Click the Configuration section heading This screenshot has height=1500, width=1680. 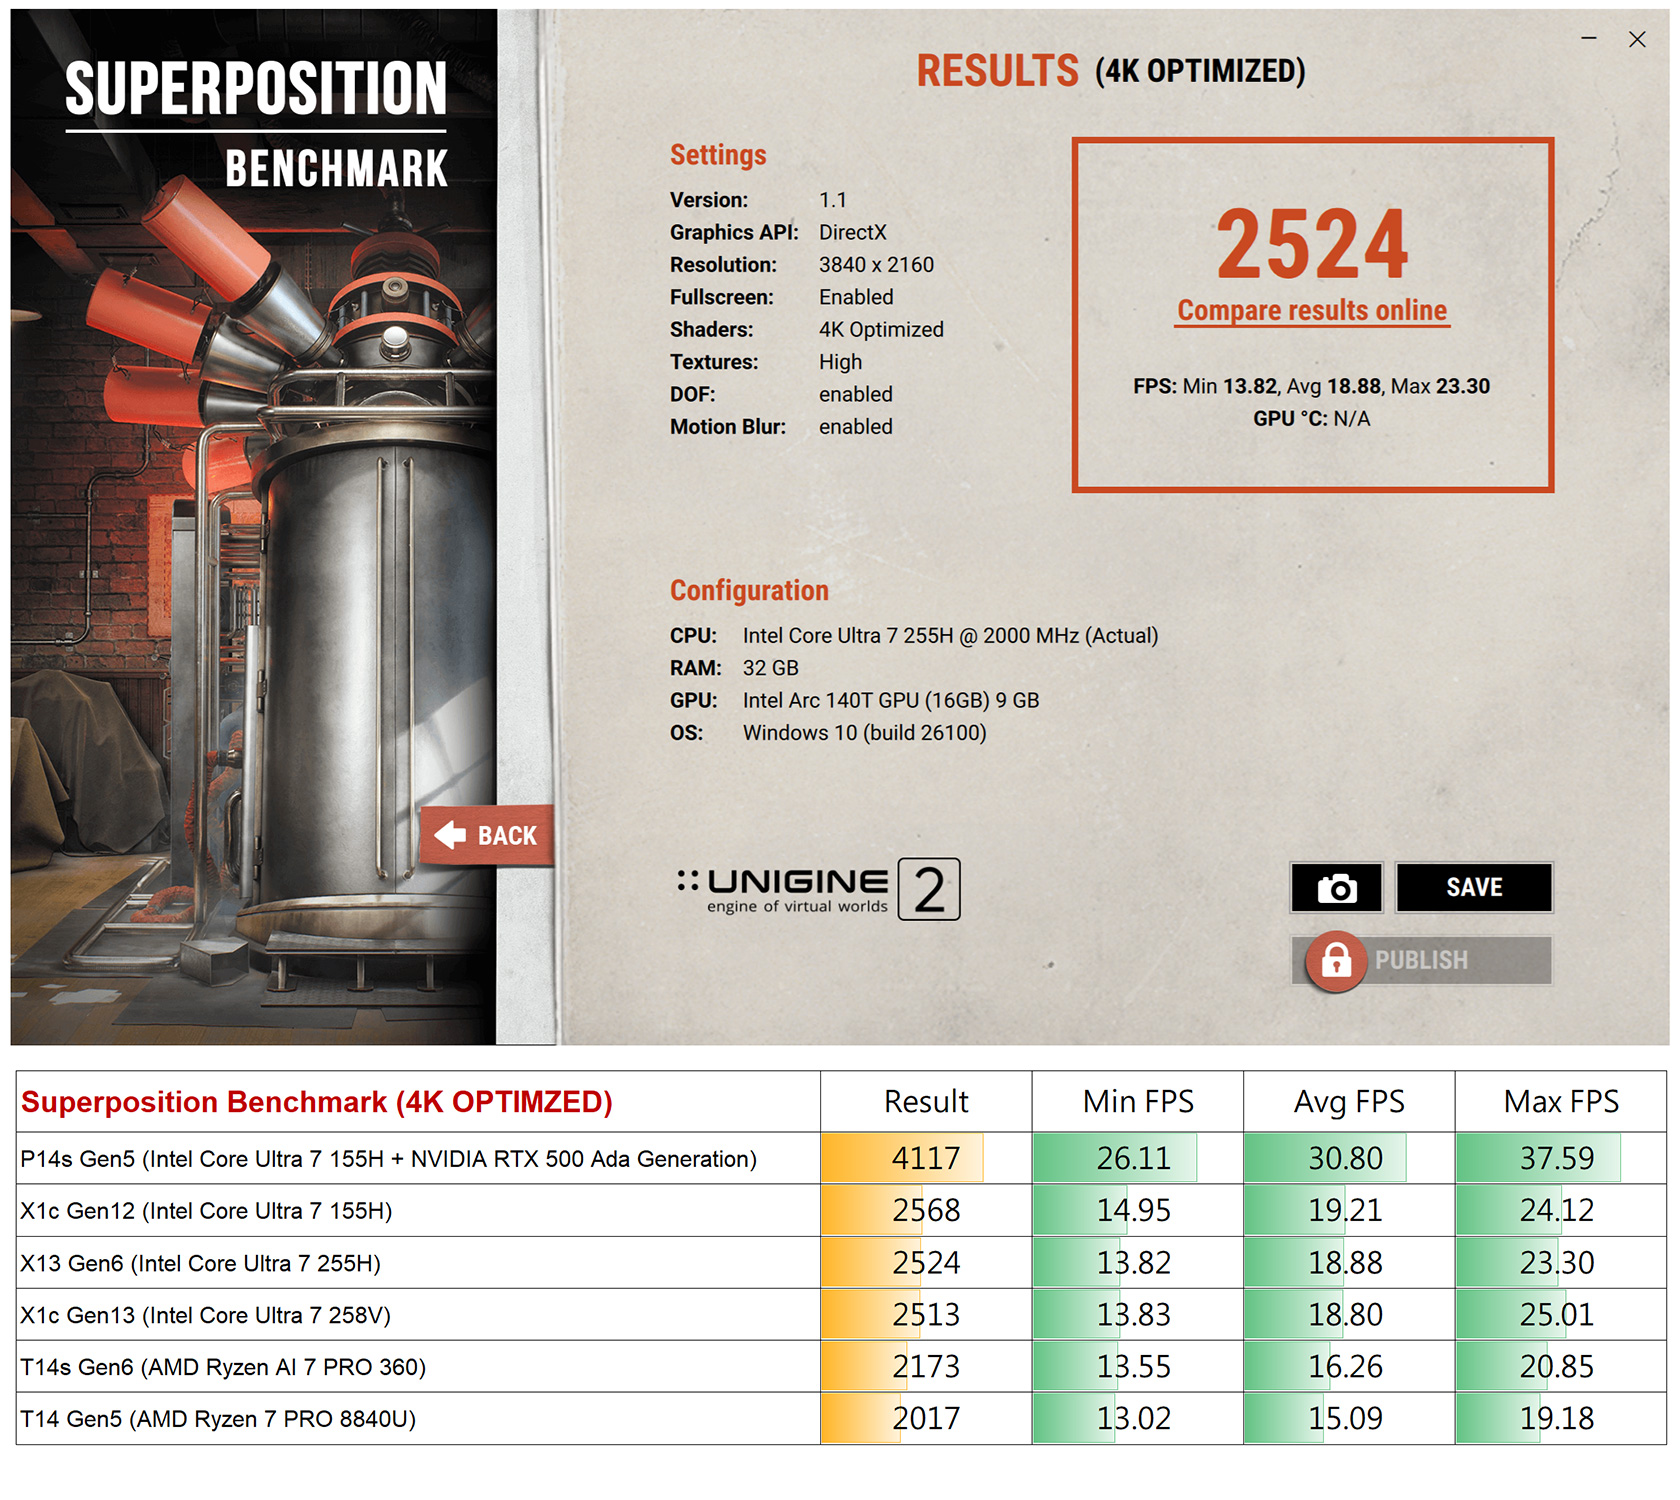749,591
